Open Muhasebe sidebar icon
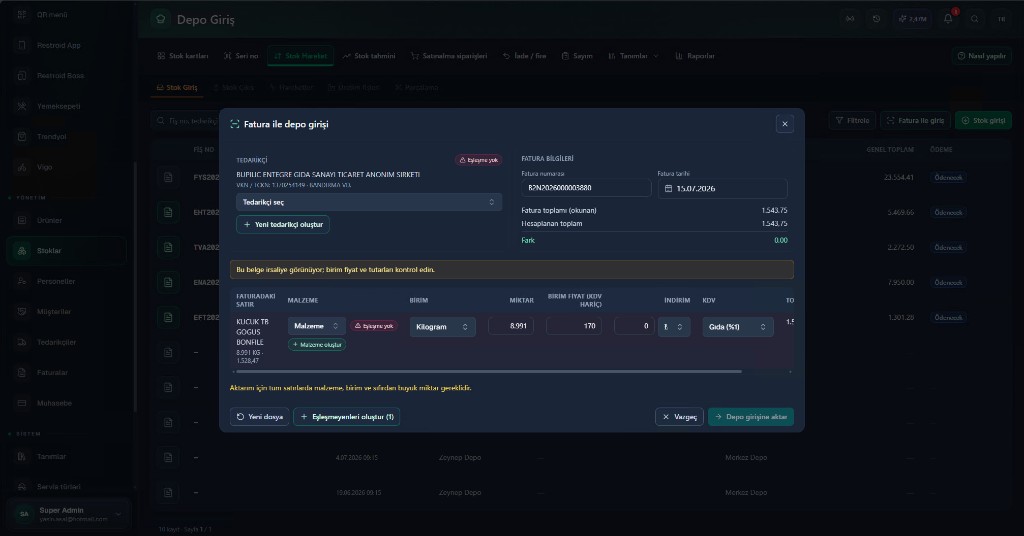This screenshot has width=1024, height=536. click(x=22, y=403)
